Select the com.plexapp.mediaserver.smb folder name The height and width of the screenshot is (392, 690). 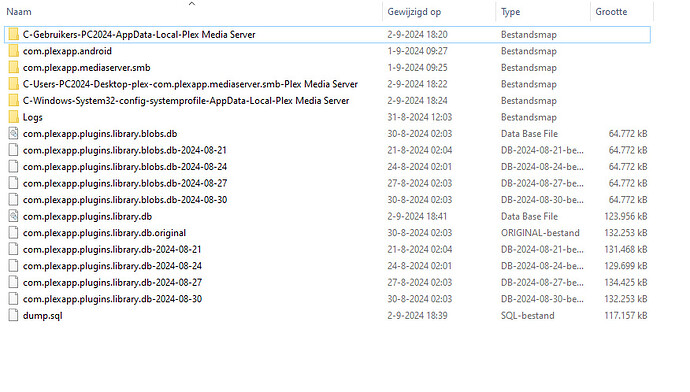[87, 67]
